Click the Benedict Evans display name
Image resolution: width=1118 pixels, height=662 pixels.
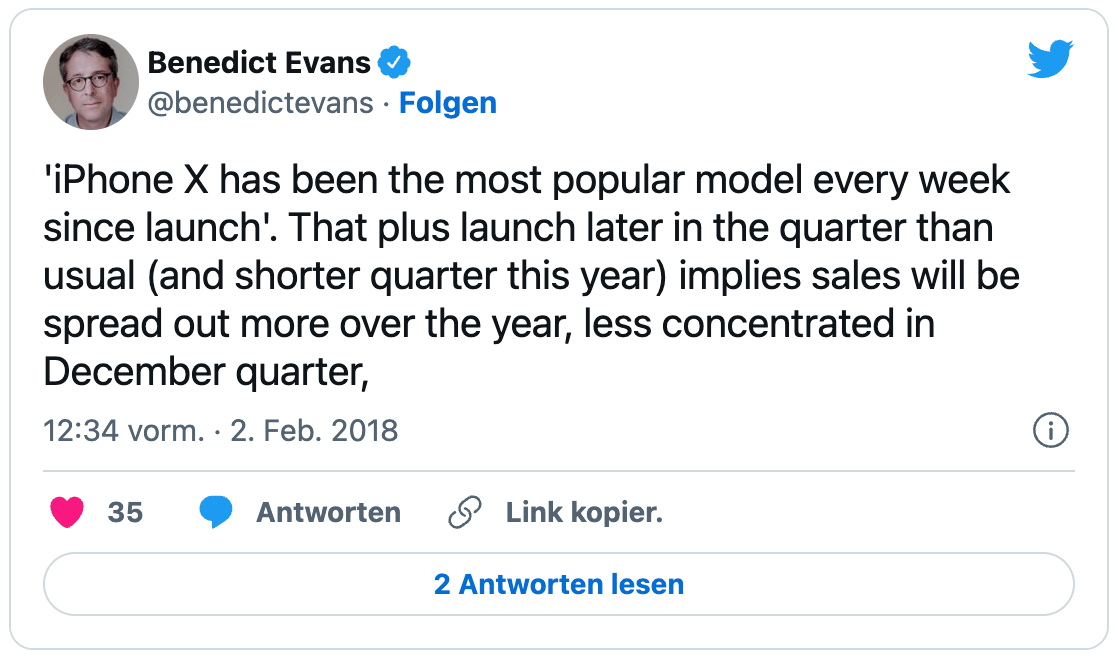coord(259,62)
